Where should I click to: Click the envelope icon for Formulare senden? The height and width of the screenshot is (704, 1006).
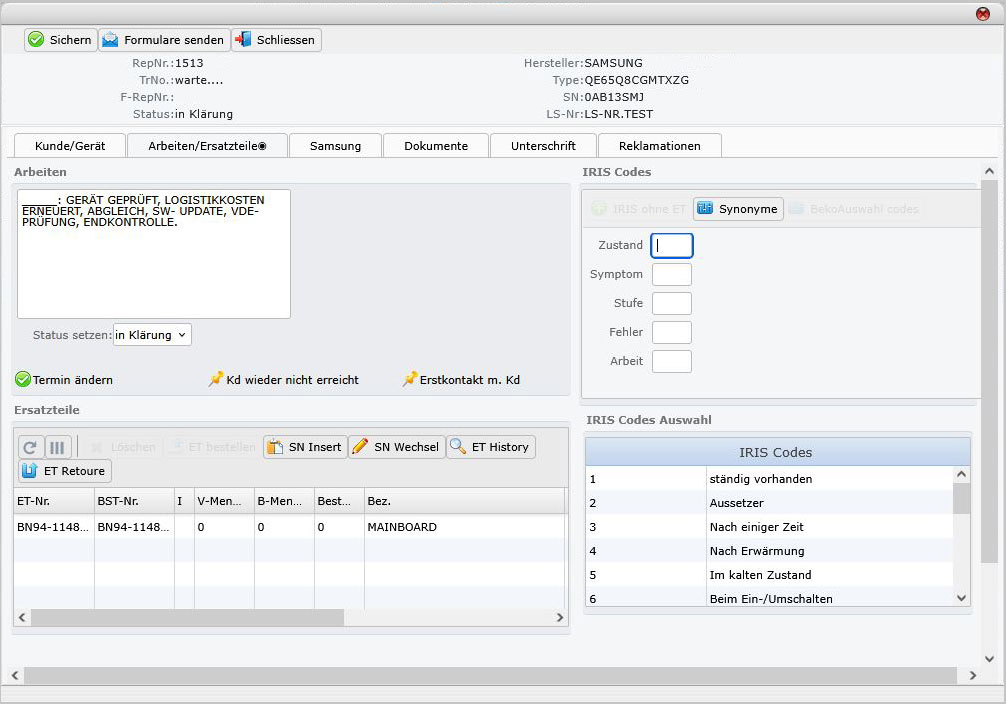[110, 40]
